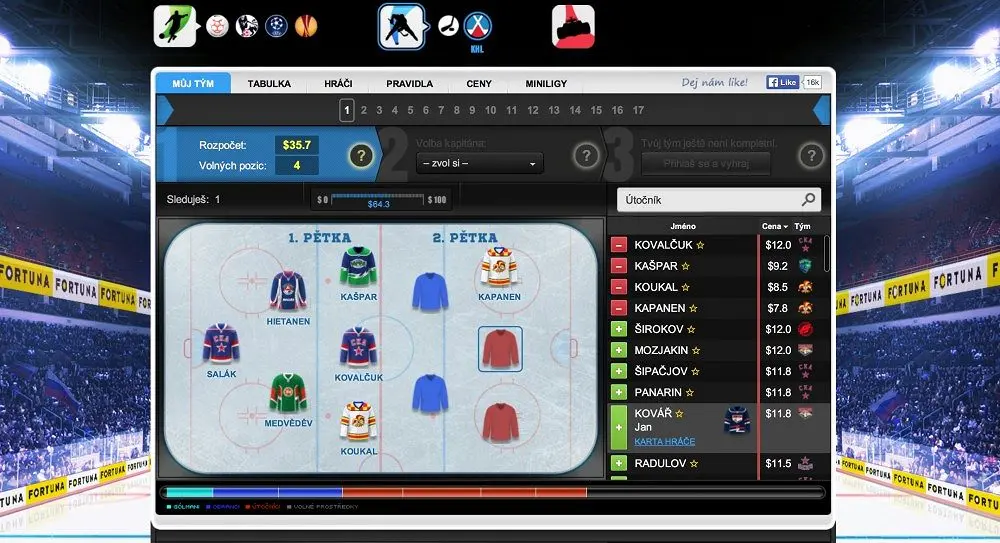Remove Kovalčuk with the red minus button

tap(619, 245)
